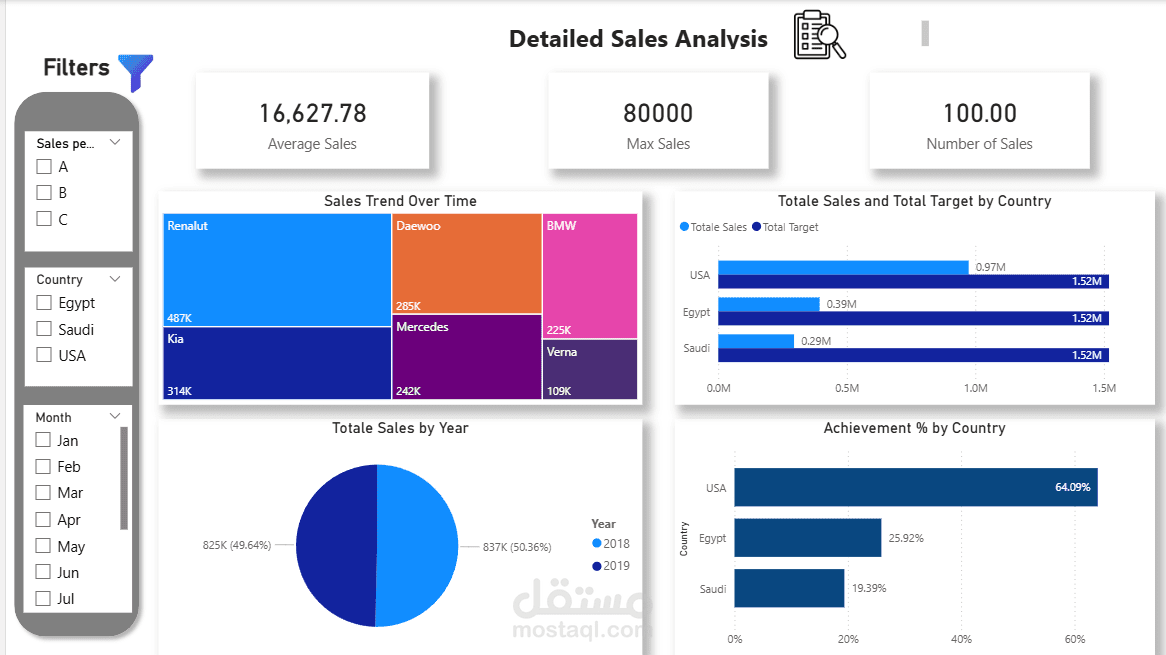Enable the Jan checkbox in Month filter
Screen dimensions: 1166x655
pyautogui.click(x=42, y=440)
